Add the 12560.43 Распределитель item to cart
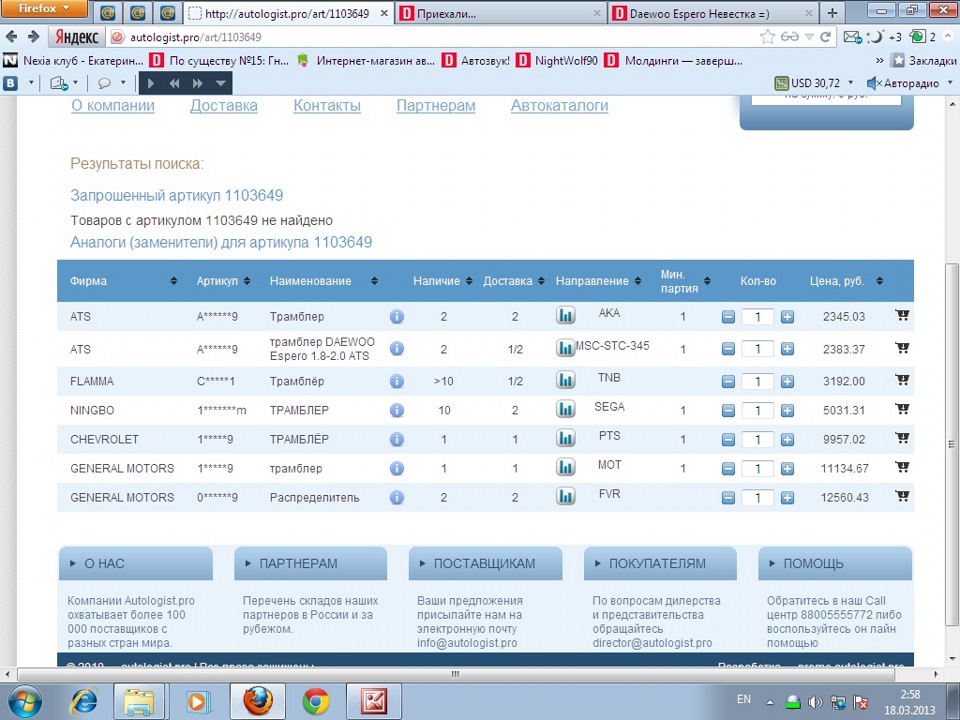Image resolution: width=960 pixels, height=720 pixels. click(902, 496)
